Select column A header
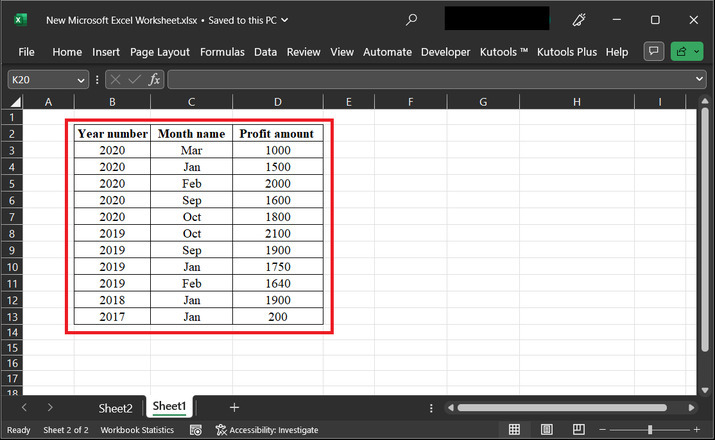 pos(48,102)
